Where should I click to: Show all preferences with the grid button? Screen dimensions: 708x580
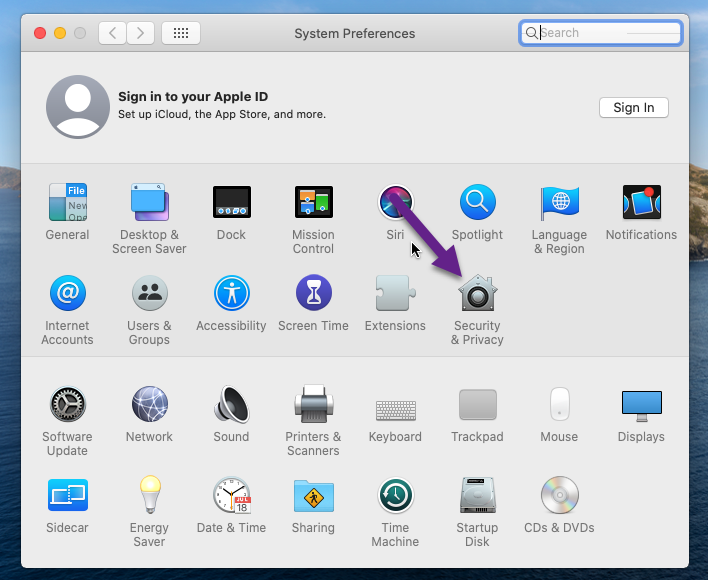click(x=181, y=33)
